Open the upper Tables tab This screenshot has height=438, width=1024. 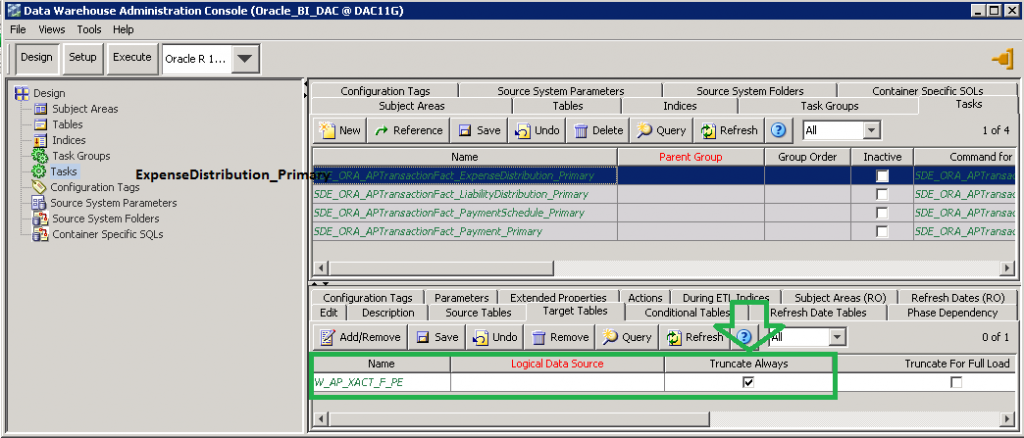567,106
